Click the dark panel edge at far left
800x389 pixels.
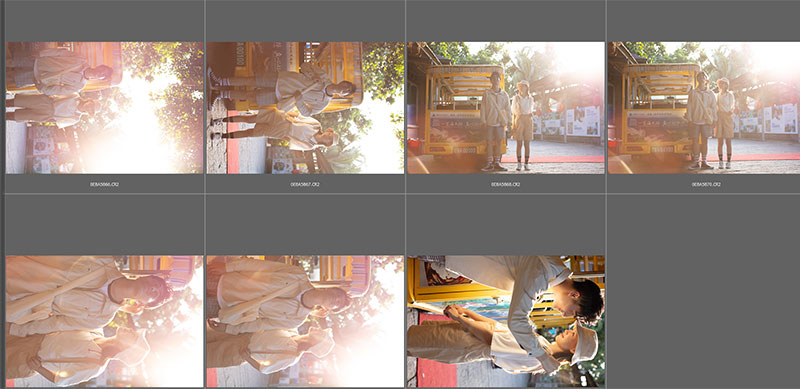[x=2, y=194]
